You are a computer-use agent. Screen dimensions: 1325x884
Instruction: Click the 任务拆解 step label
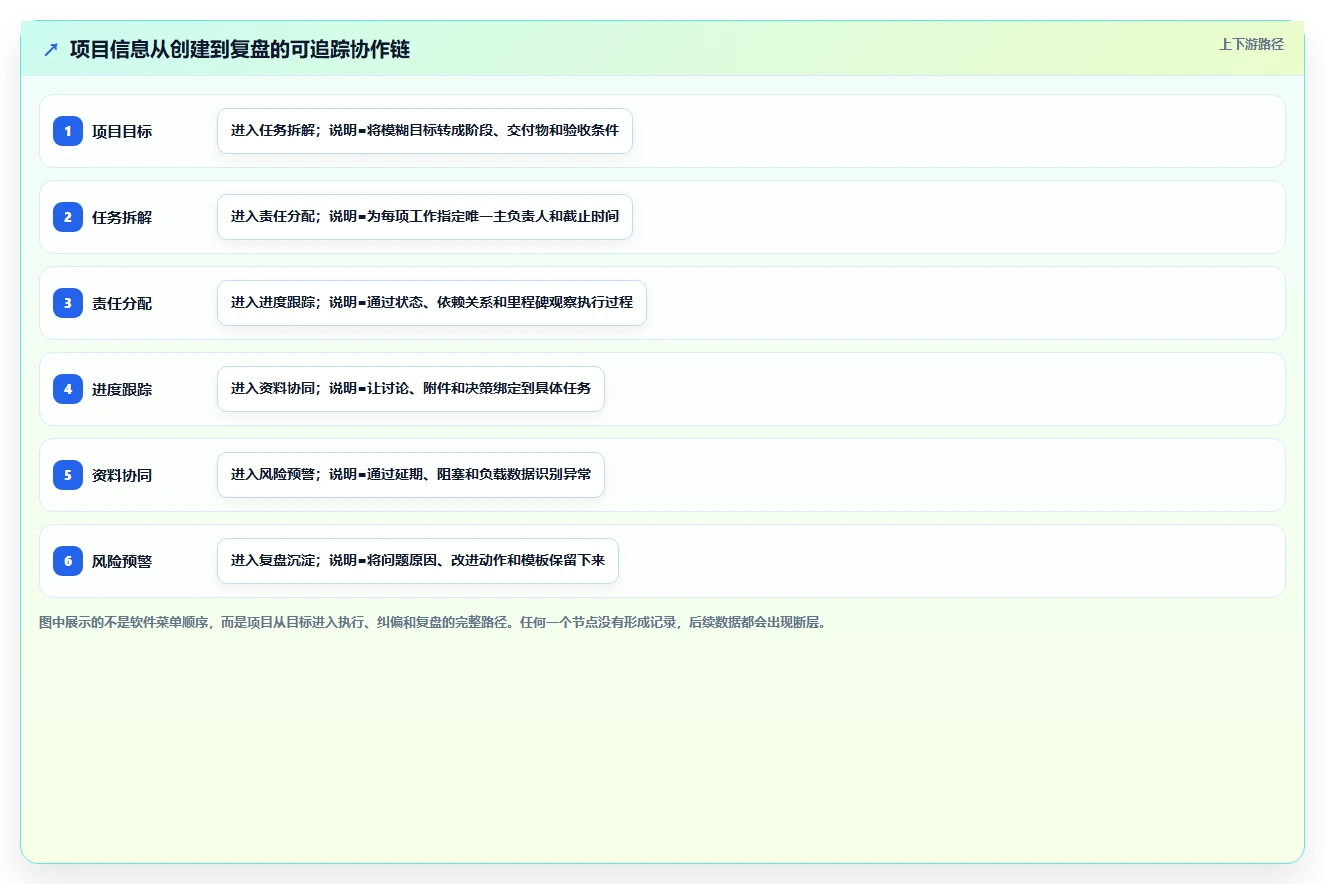click(x=122, y=217)
